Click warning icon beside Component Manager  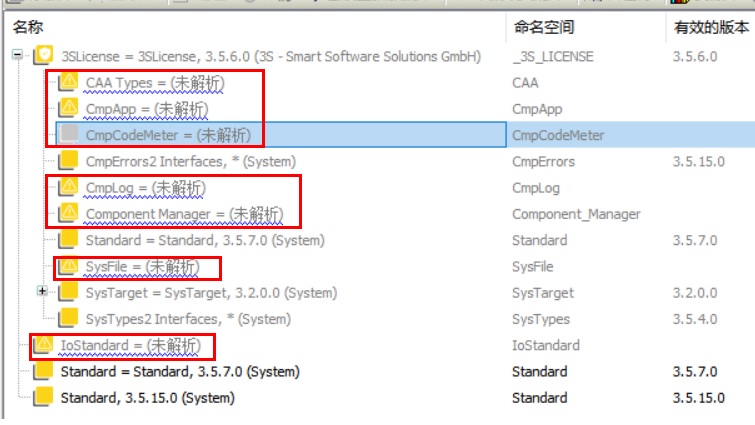pos(69,213)
